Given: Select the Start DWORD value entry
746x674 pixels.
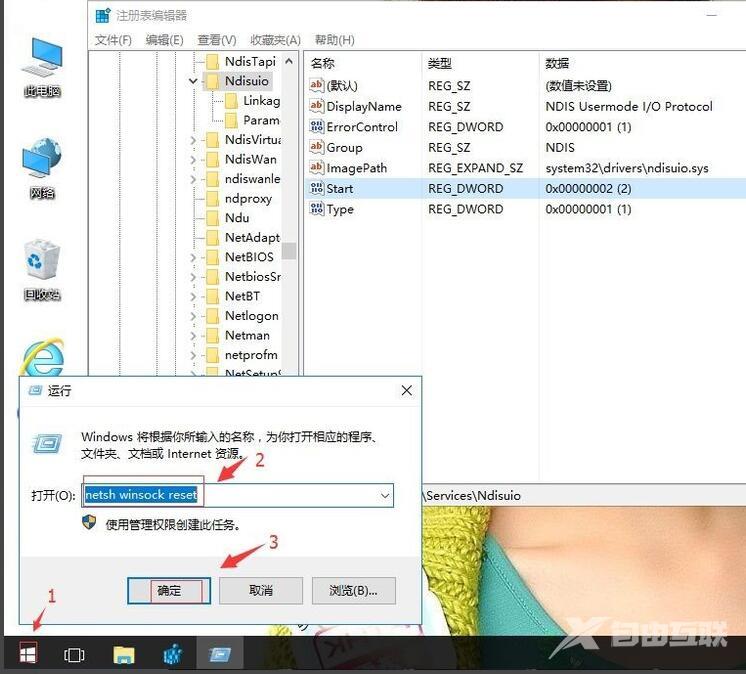Looking at the screenshot, I should (x=340, y=188).
